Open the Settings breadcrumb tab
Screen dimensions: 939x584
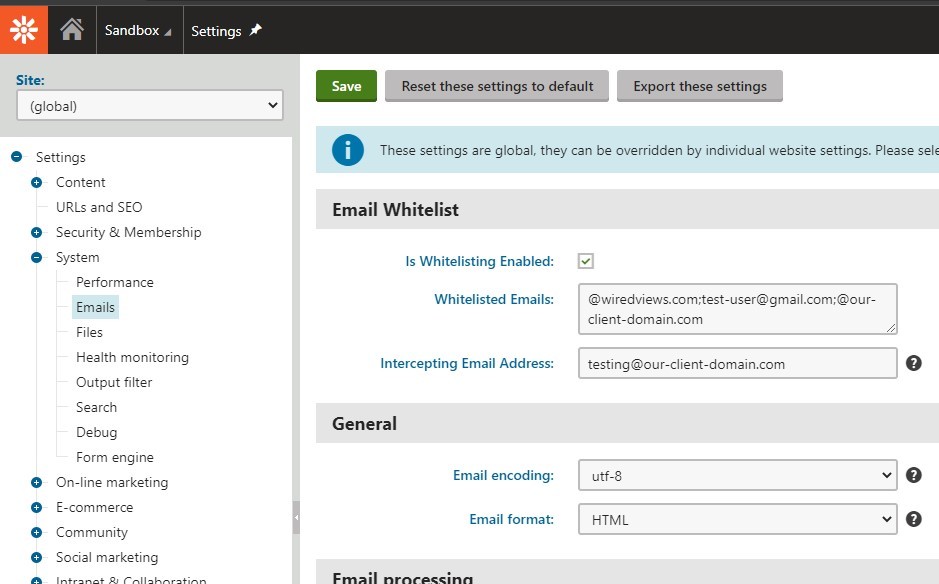pos(216,31)
